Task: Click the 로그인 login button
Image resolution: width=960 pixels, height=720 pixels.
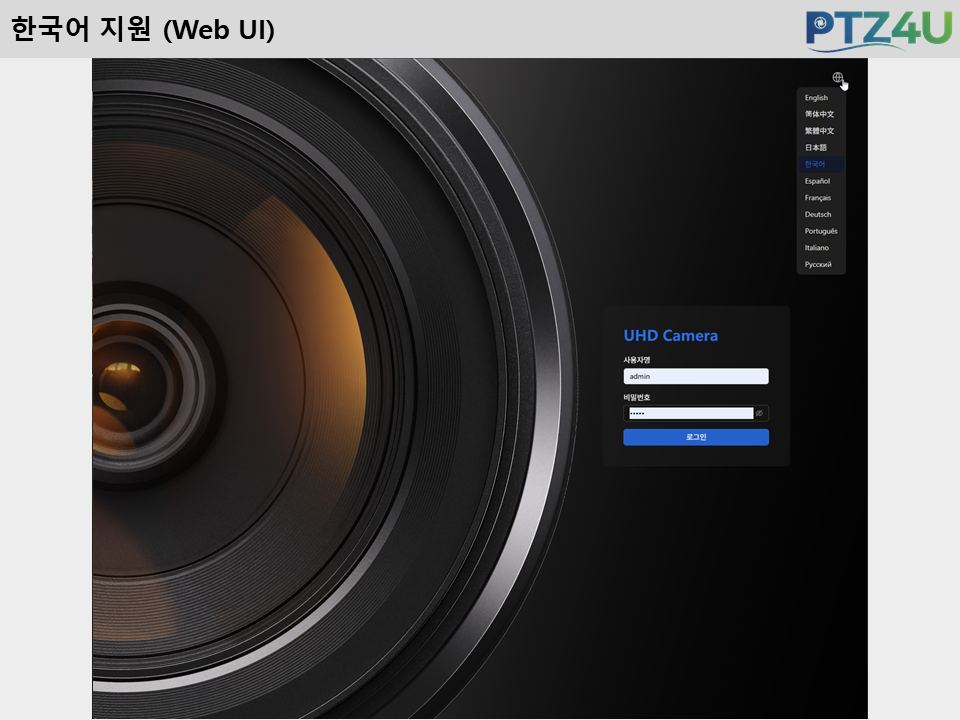Action: (696, 437)
